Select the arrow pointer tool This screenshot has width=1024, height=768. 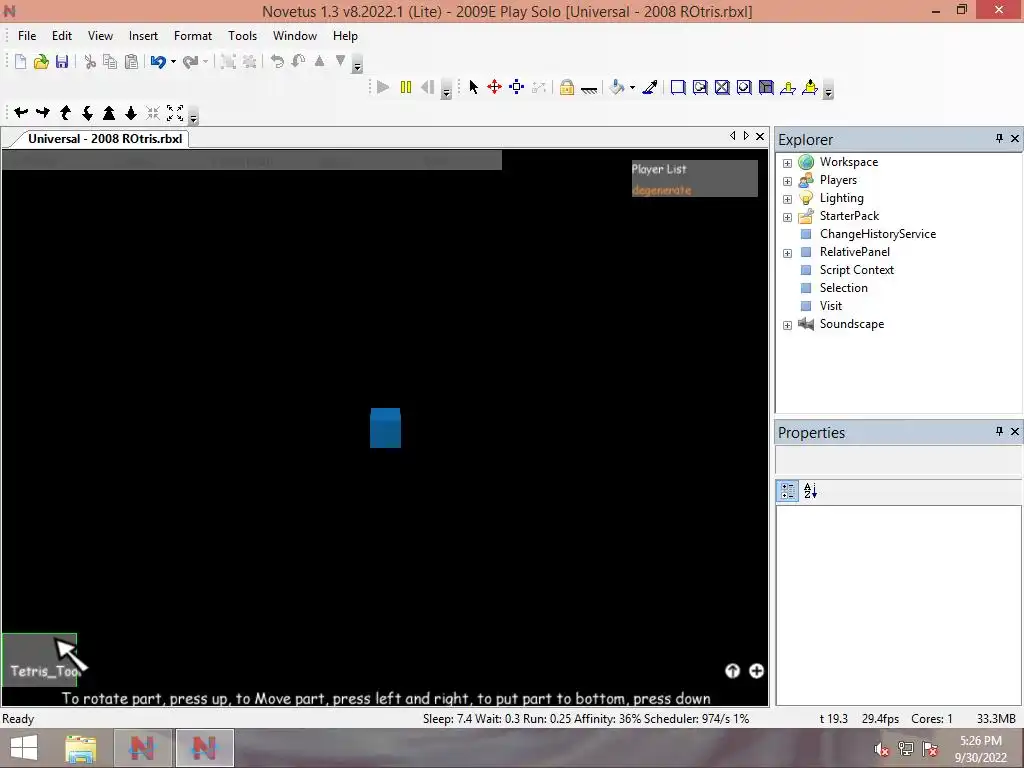coord(473,87)
